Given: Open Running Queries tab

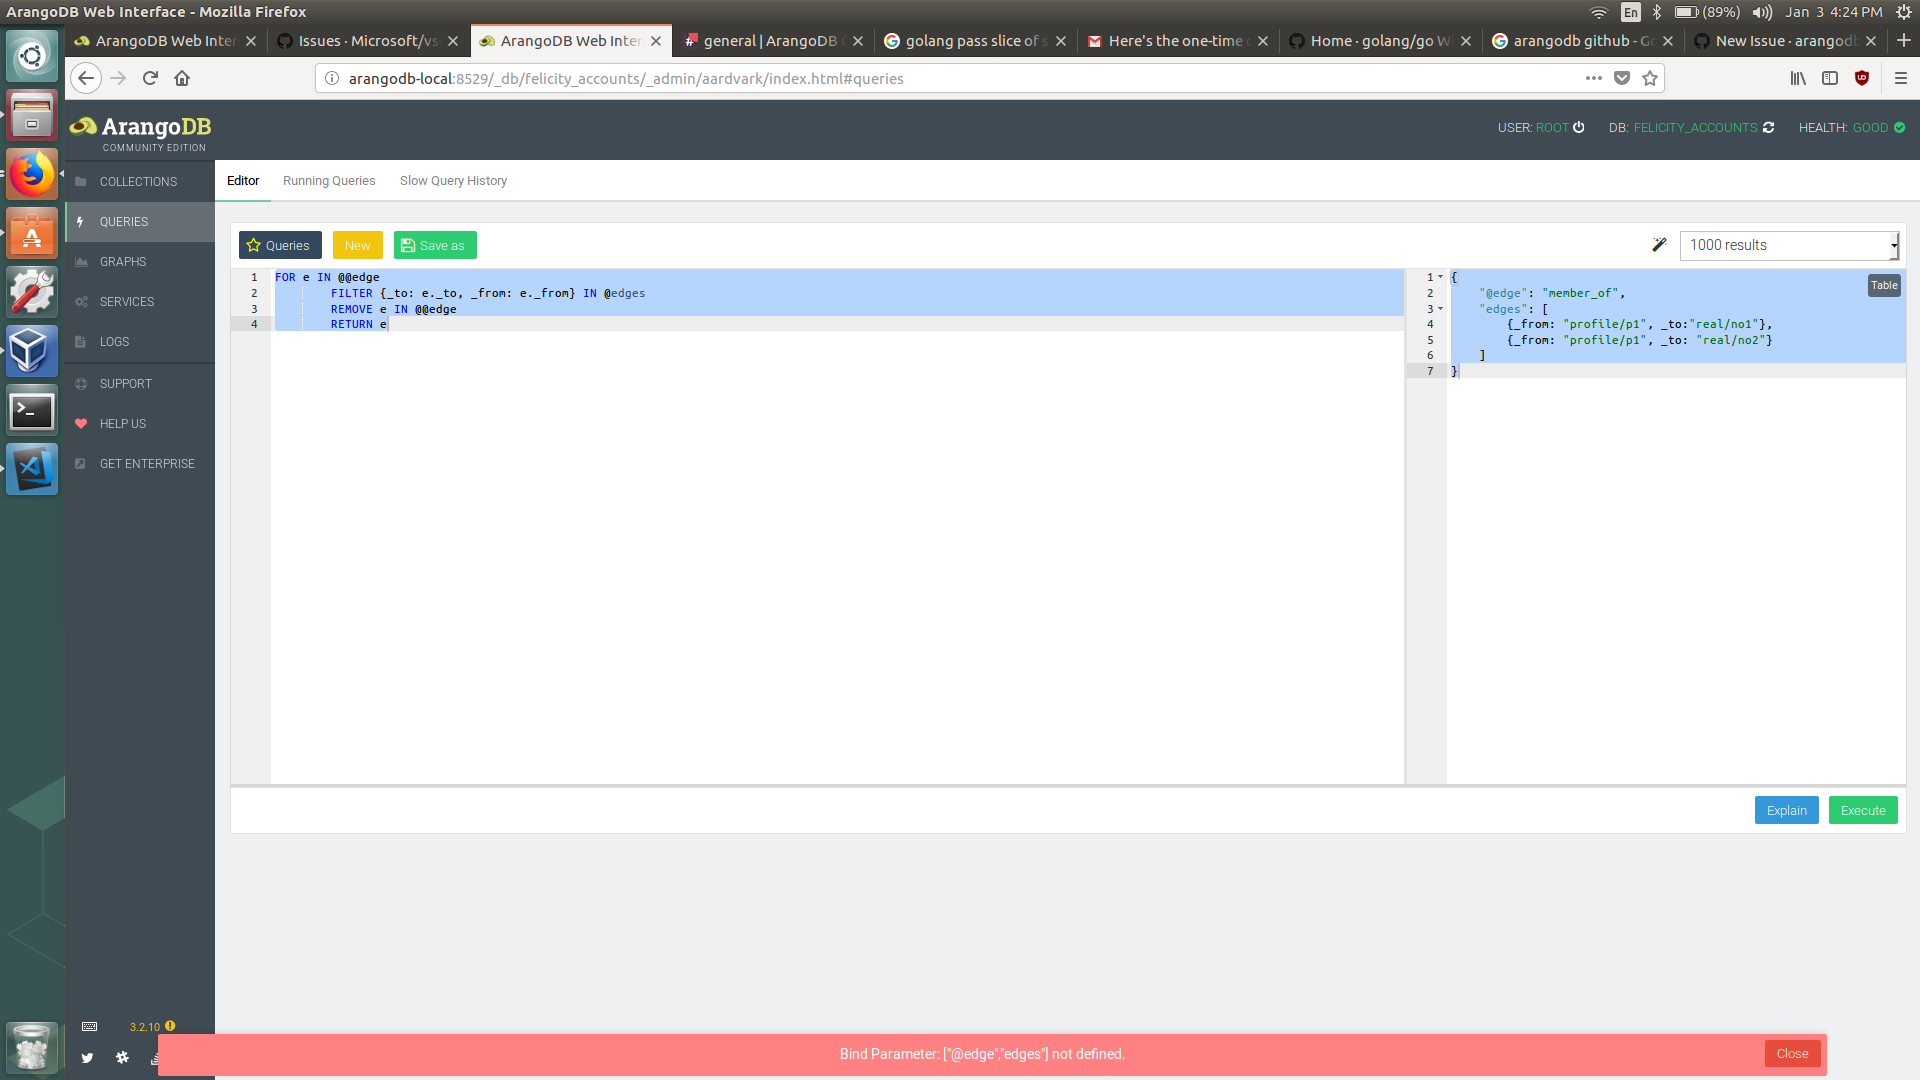Looking at the screenshot, I should (x=329, y=181).
